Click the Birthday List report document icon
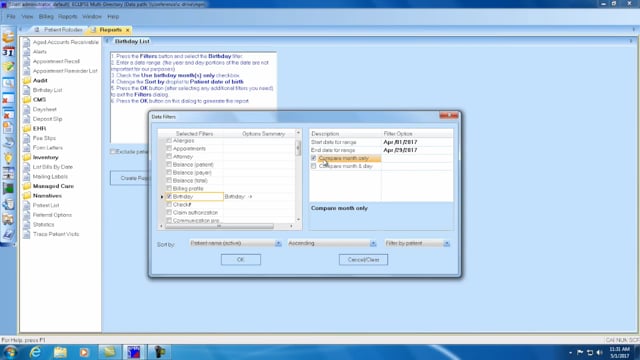Image resolution: width=640 pixels, height=360 pixels. pos(27,90)
